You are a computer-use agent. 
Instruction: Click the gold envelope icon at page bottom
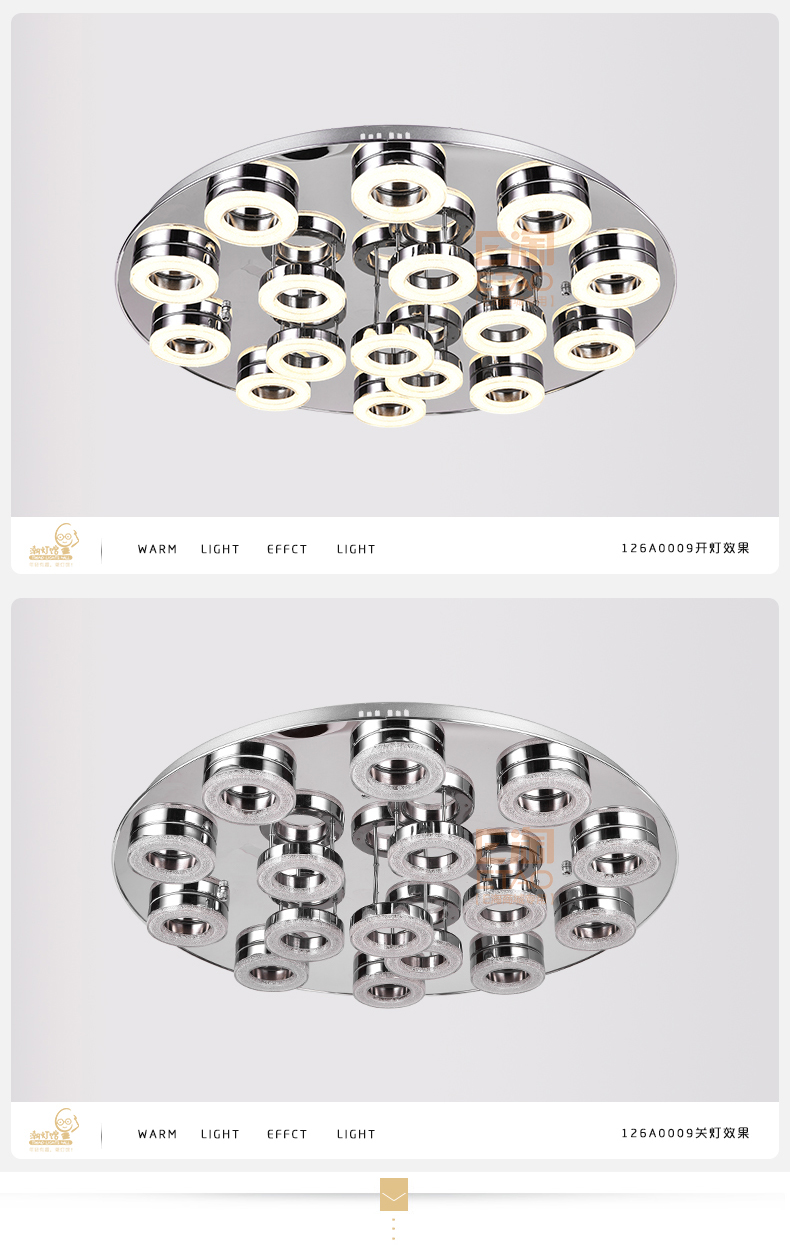coord(394,1194)
